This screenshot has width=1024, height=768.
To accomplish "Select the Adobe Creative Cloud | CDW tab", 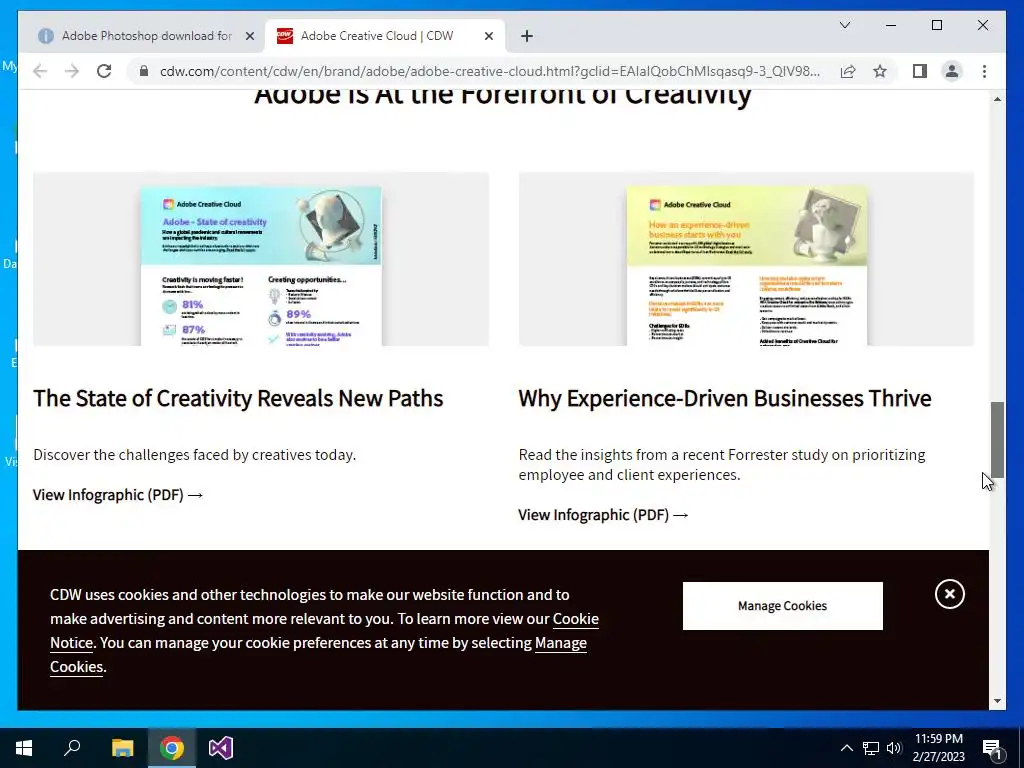I will tap(385, 36).
